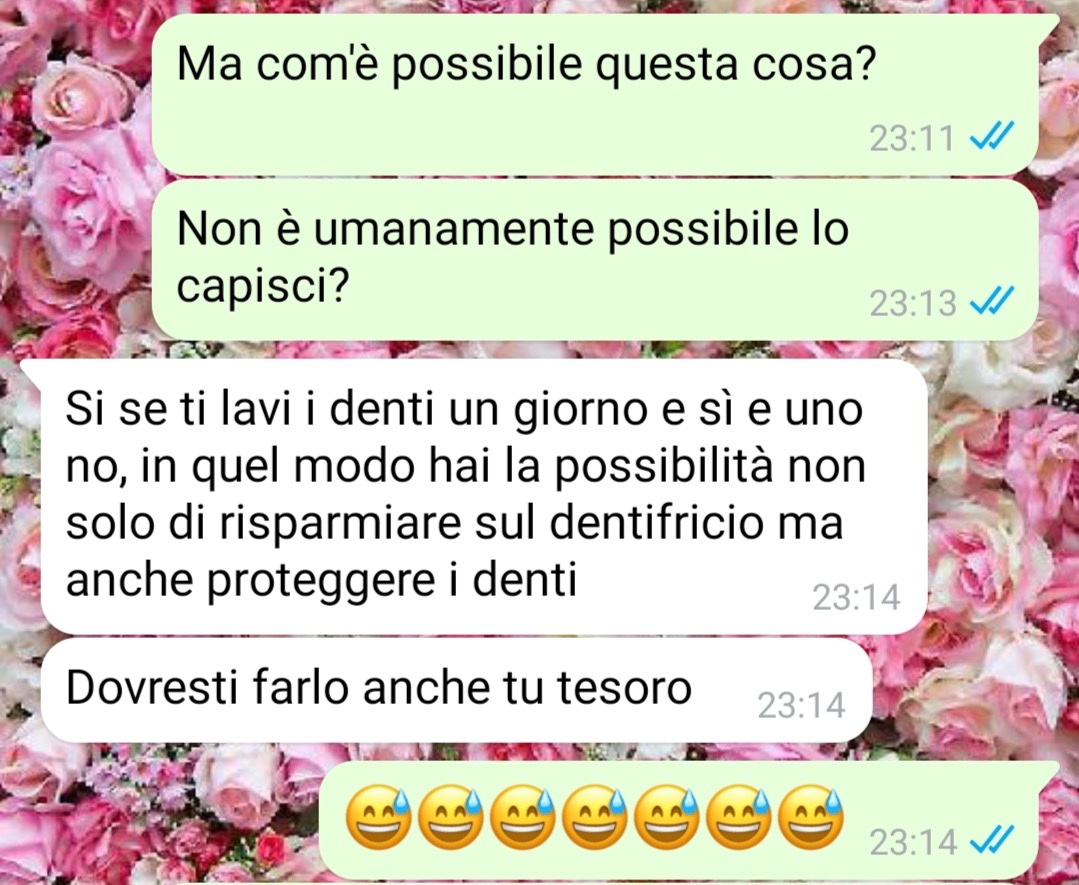Click 23:14 timestamp on the dentifricio message
The width and height of the screenshot is (1079, 885).
[856, 597]
